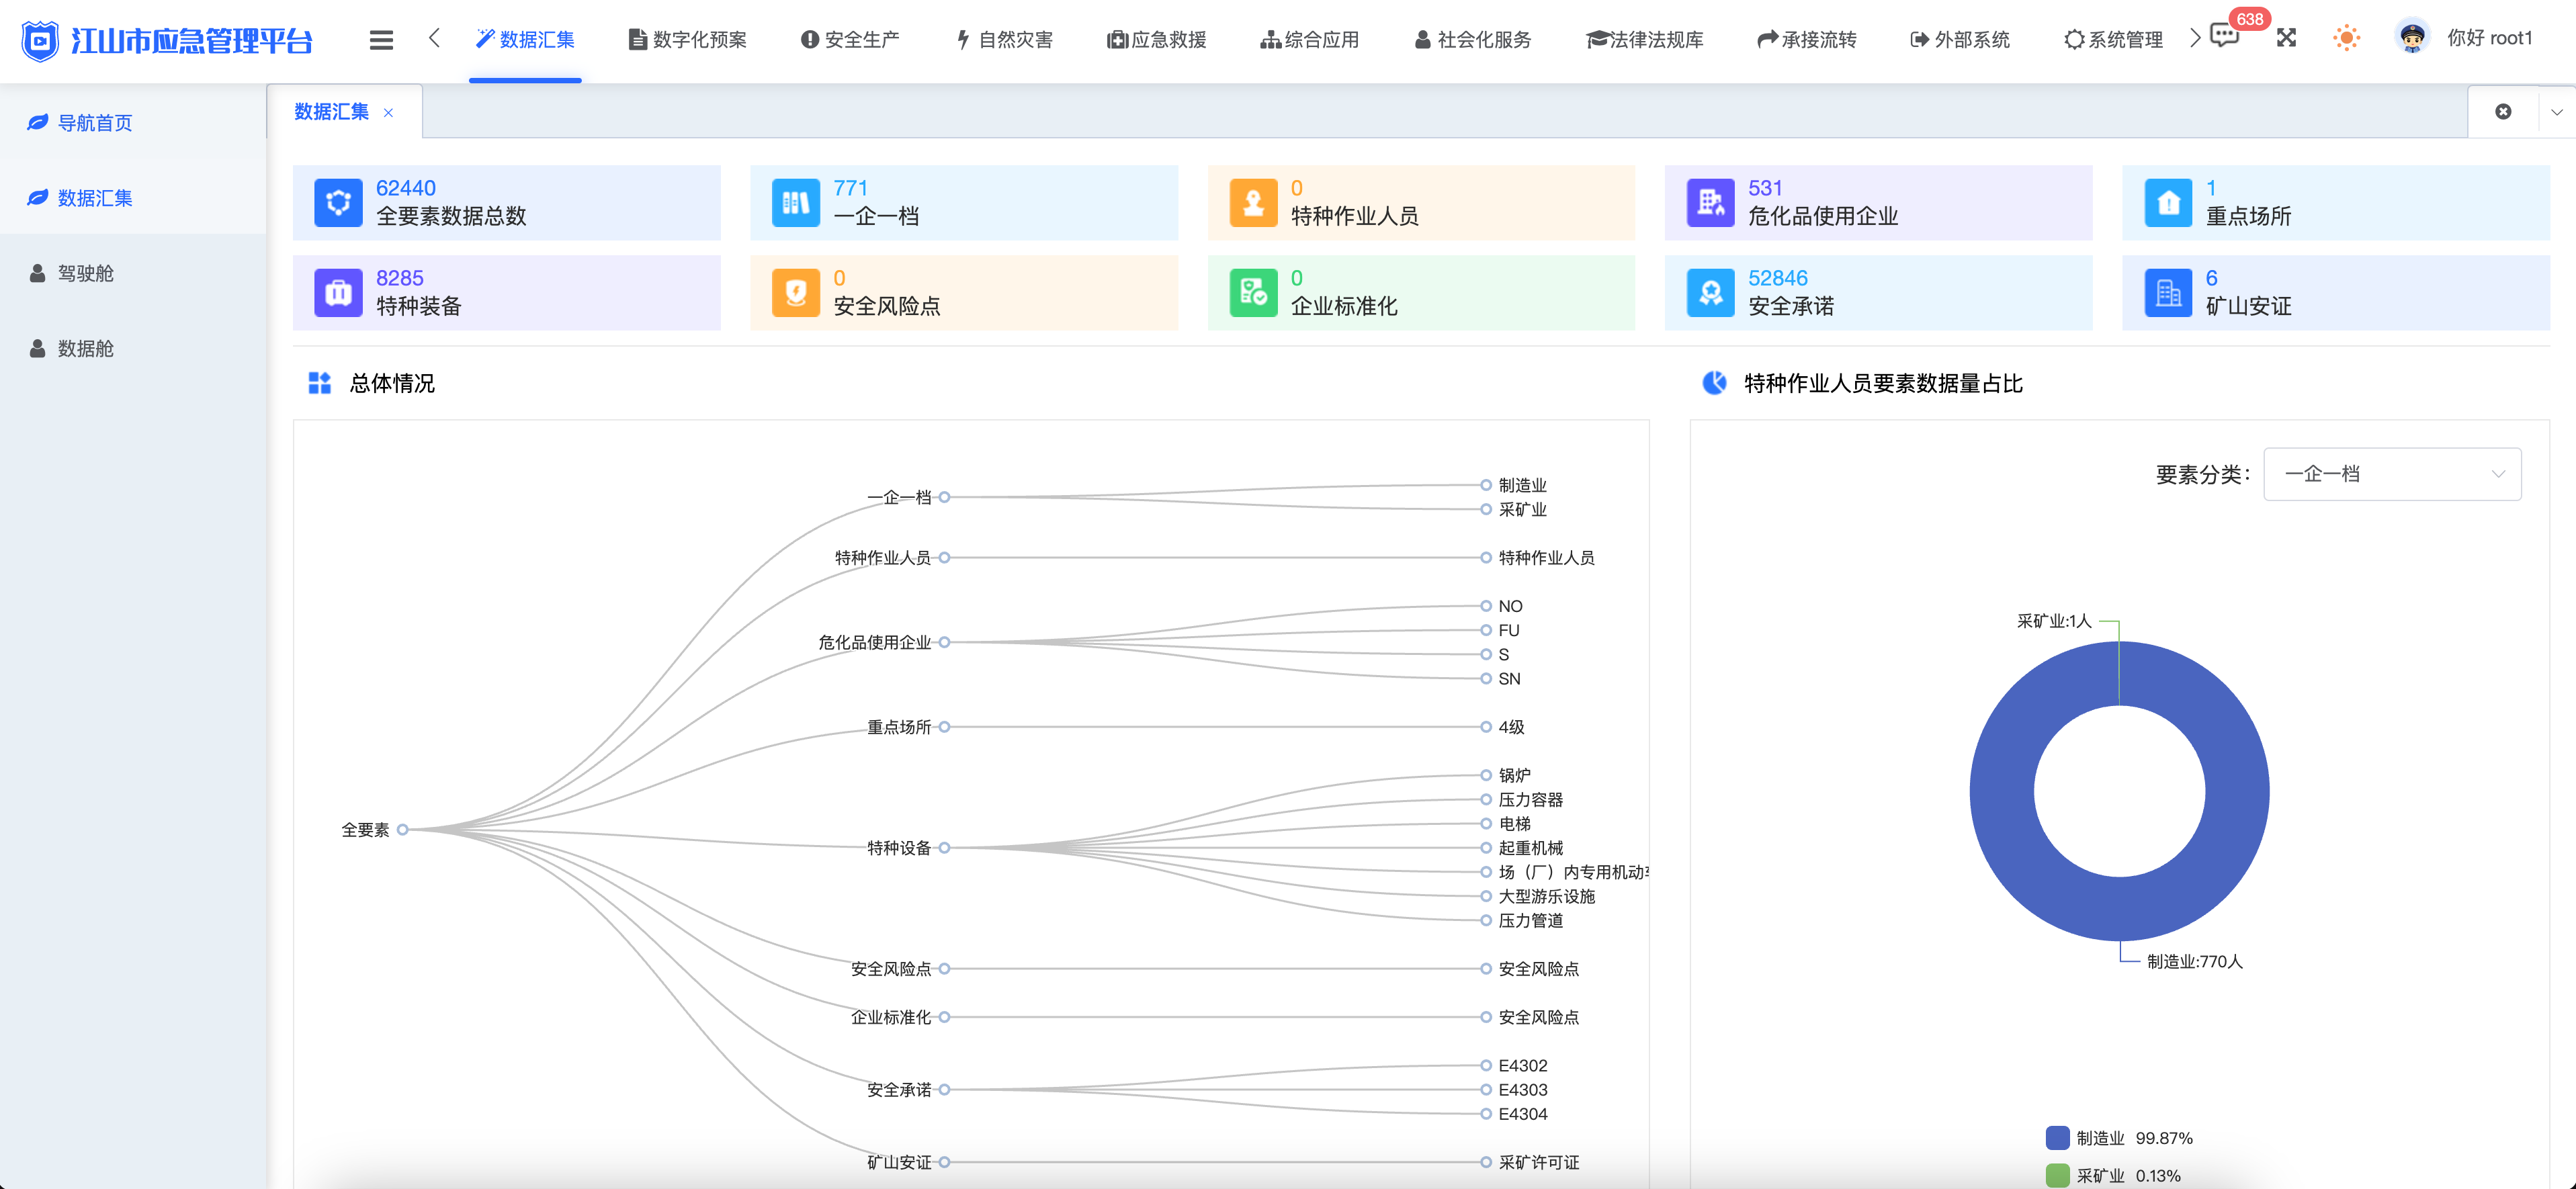This screenshot has width=2576, height=1189.
Task: Click the 重点场所 card icon
Action: coord(2168,203)
